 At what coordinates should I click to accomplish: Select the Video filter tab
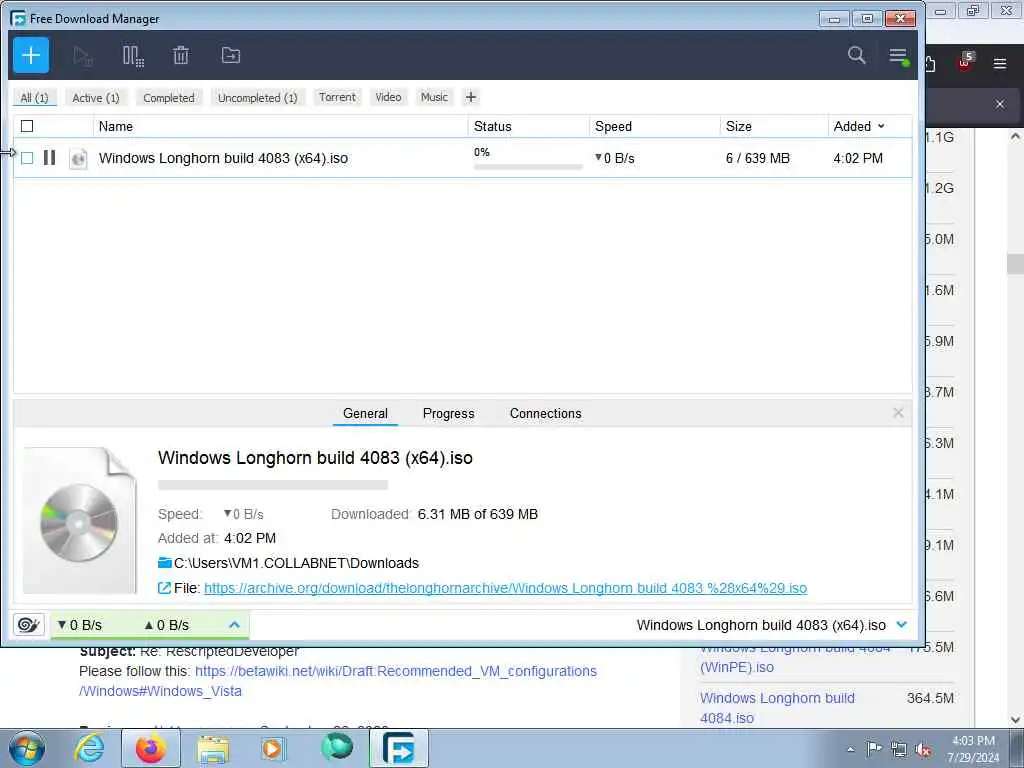coord(389,97)
